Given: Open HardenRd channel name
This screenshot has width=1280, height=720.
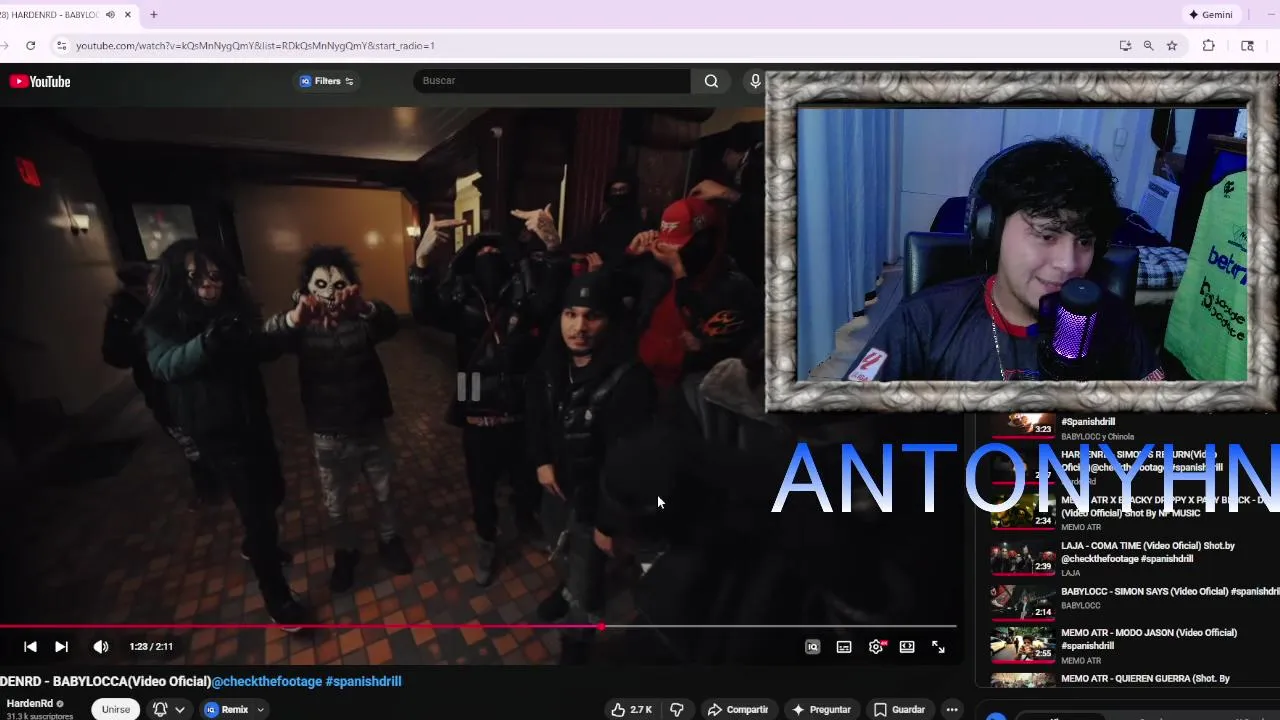Looking at the screenshot, I should coord(29,704).
